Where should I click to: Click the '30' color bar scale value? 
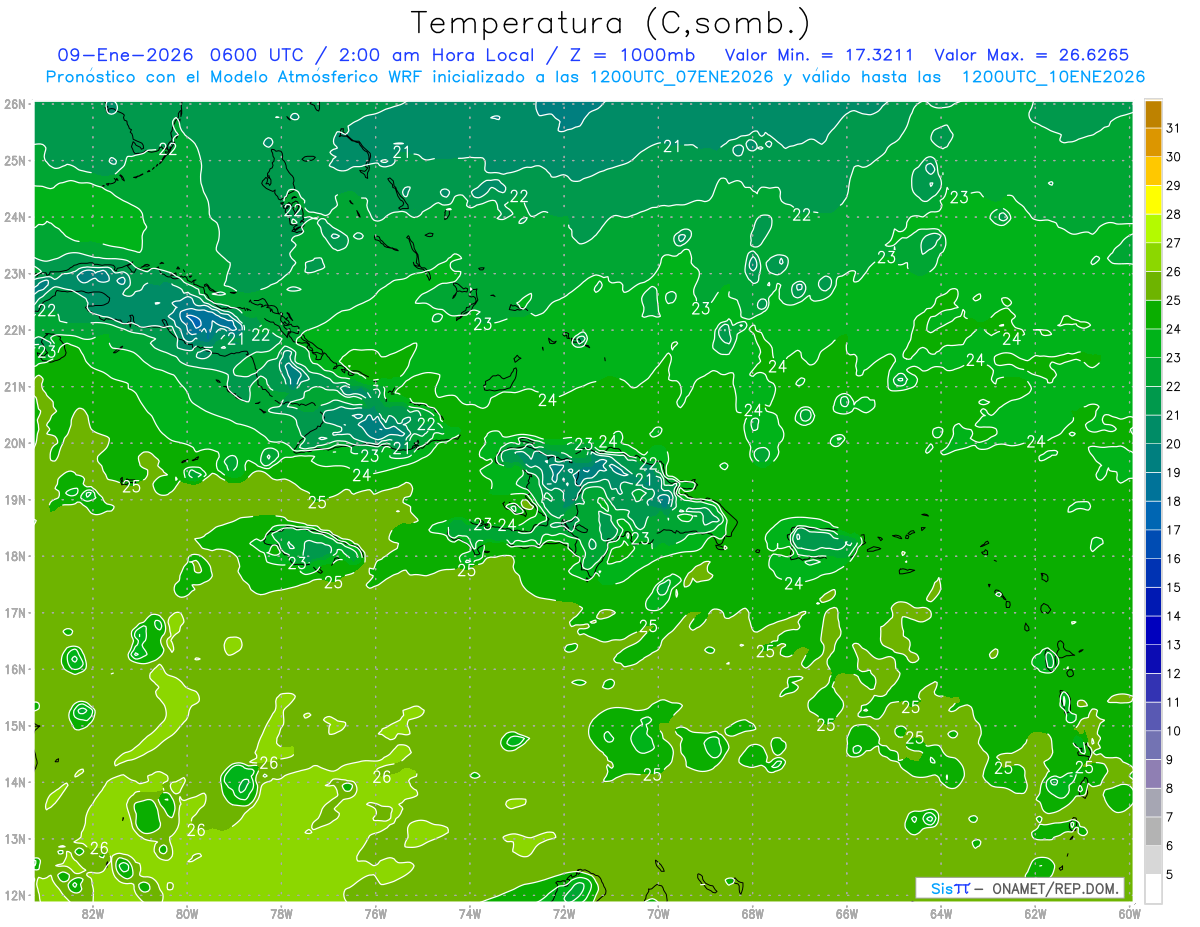coord(1173,157)
